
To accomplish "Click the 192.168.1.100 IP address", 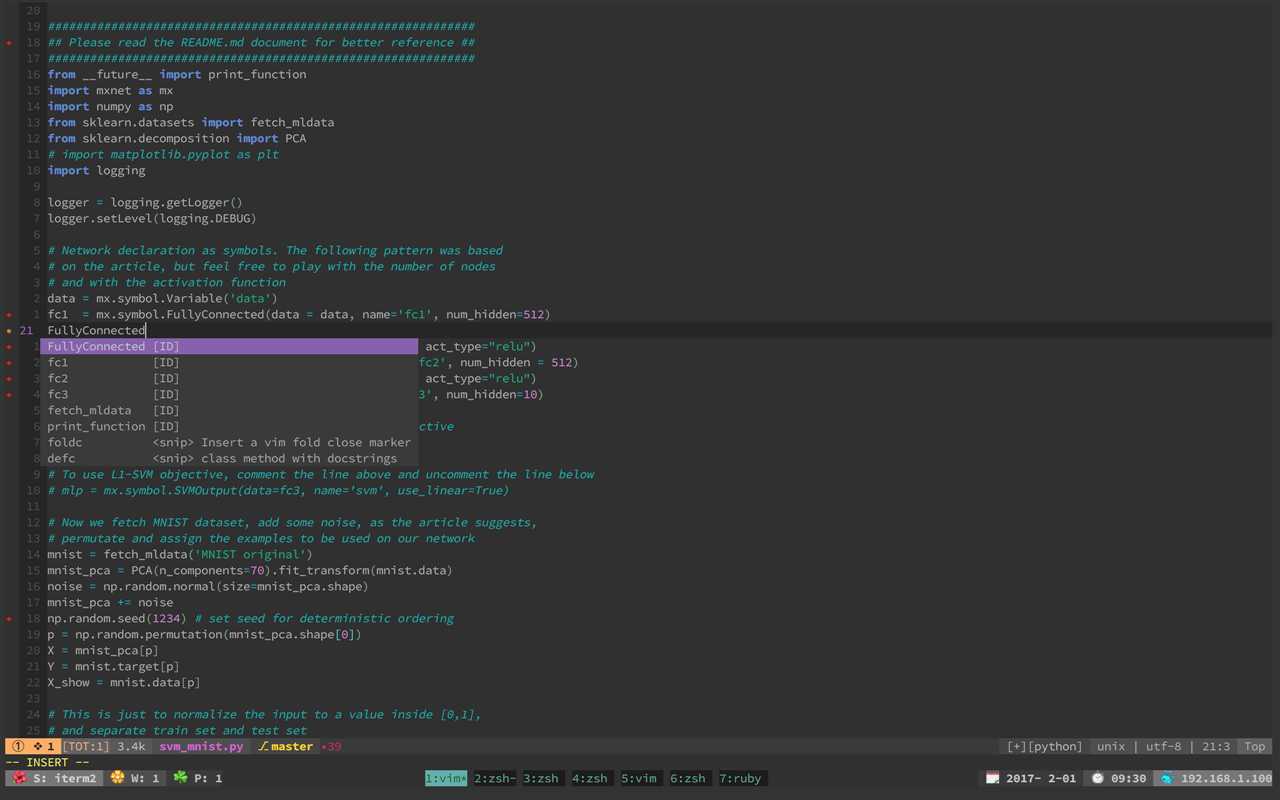I will [1226, 778].
